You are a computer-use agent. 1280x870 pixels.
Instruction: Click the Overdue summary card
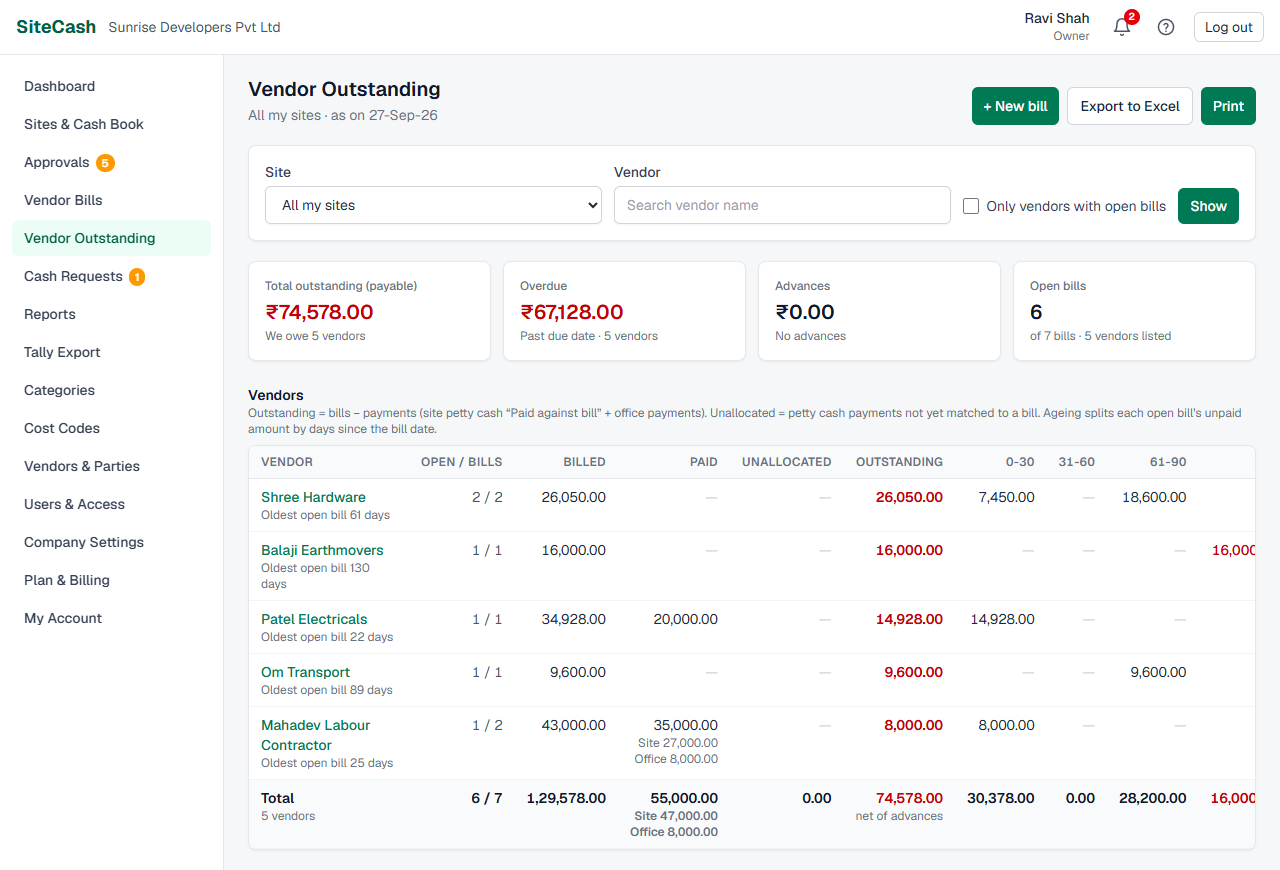[624, 311]
